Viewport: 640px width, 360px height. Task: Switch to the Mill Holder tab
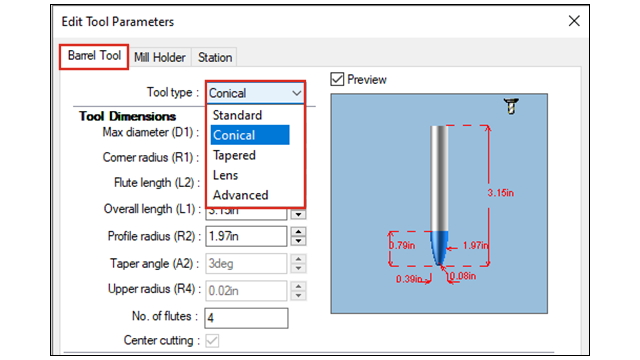[160, 57]
